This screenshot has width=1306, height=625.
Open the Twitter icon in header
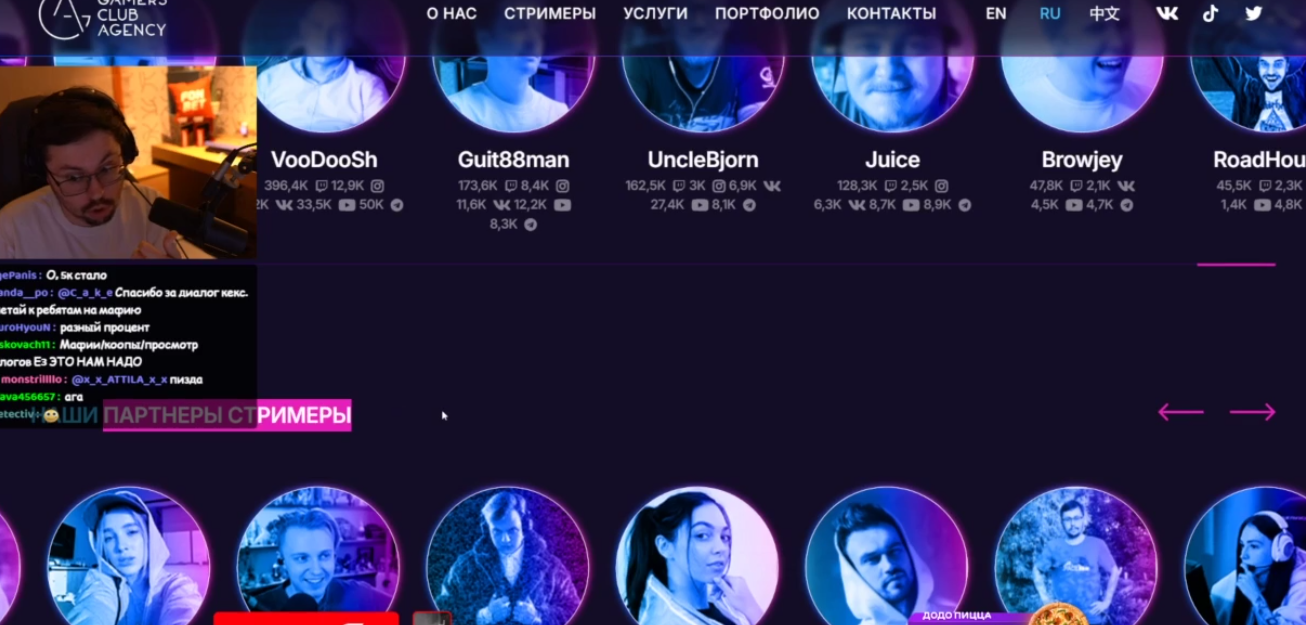(x=1254, y=13)
